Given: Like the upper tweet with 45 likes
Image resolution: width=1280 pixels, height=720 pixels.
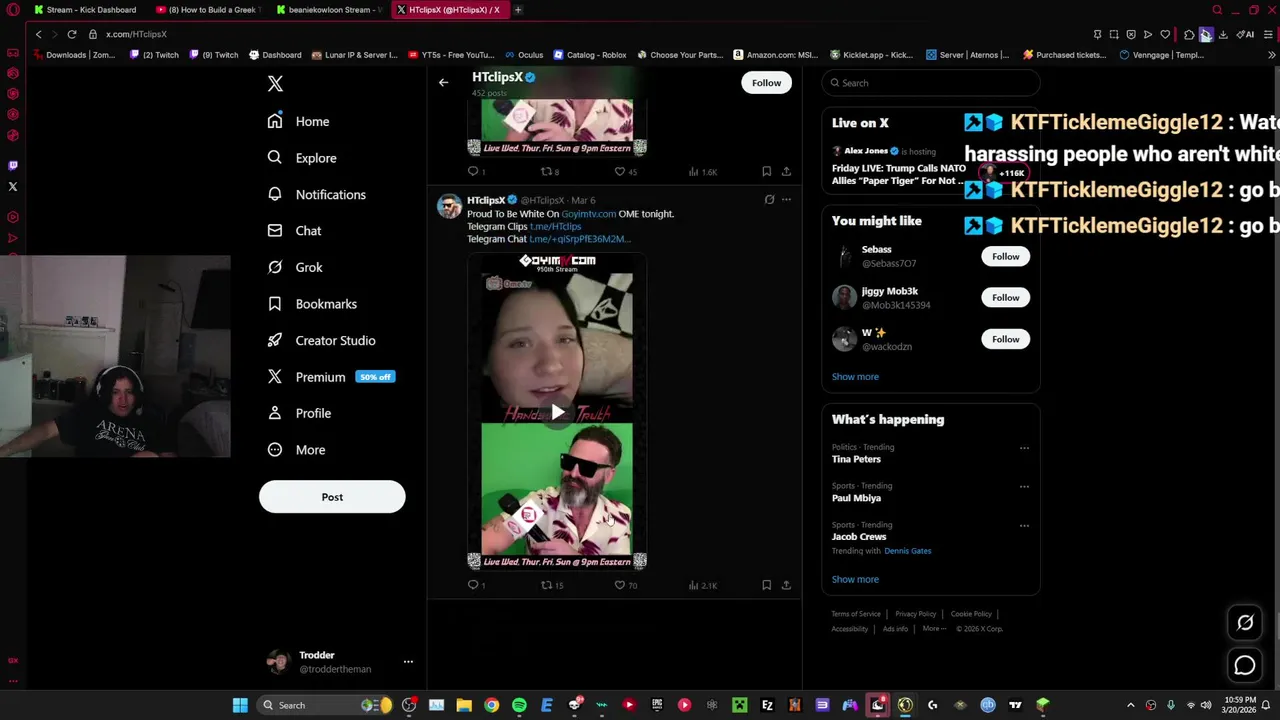Looking at the screenshot, I should tap(626, 171).
